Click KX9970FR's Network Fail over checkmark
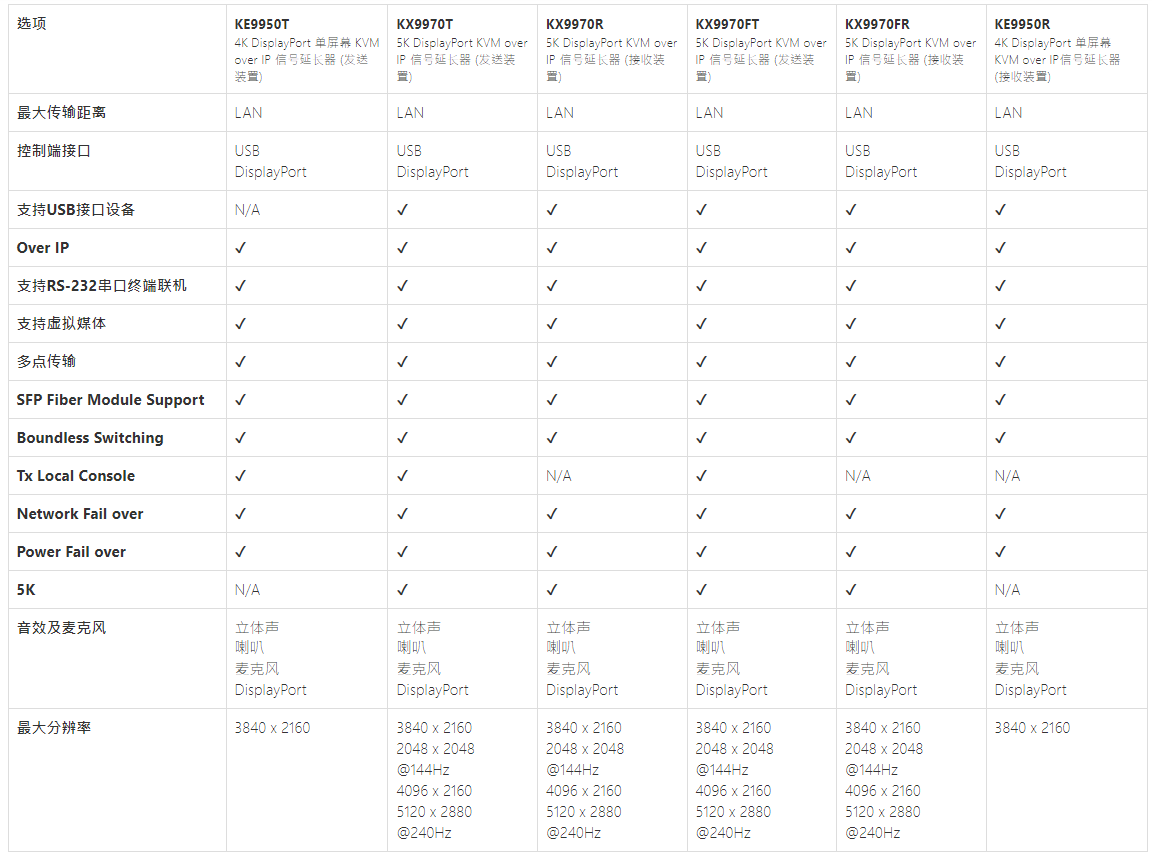 [851, 514]
